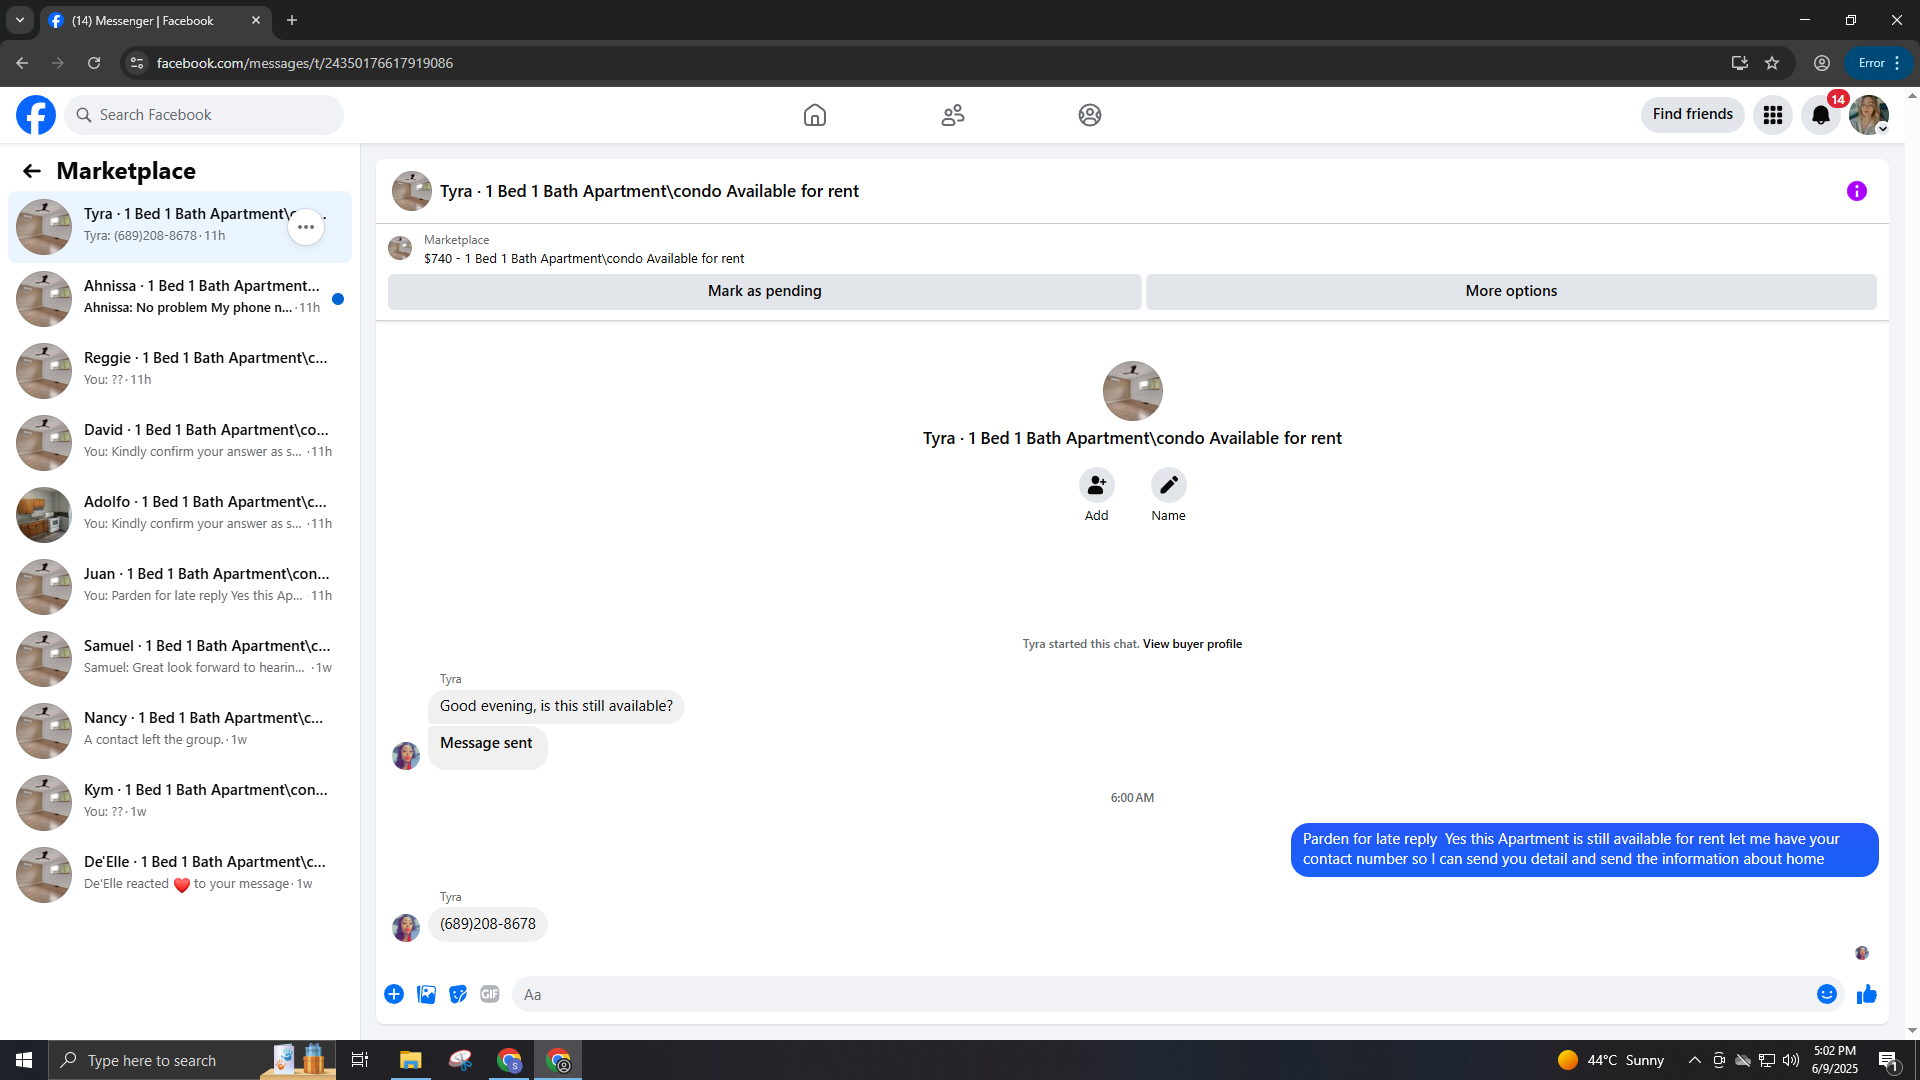
Task: Open the Groups icon in top navigation
Action: pos(1090,115)
